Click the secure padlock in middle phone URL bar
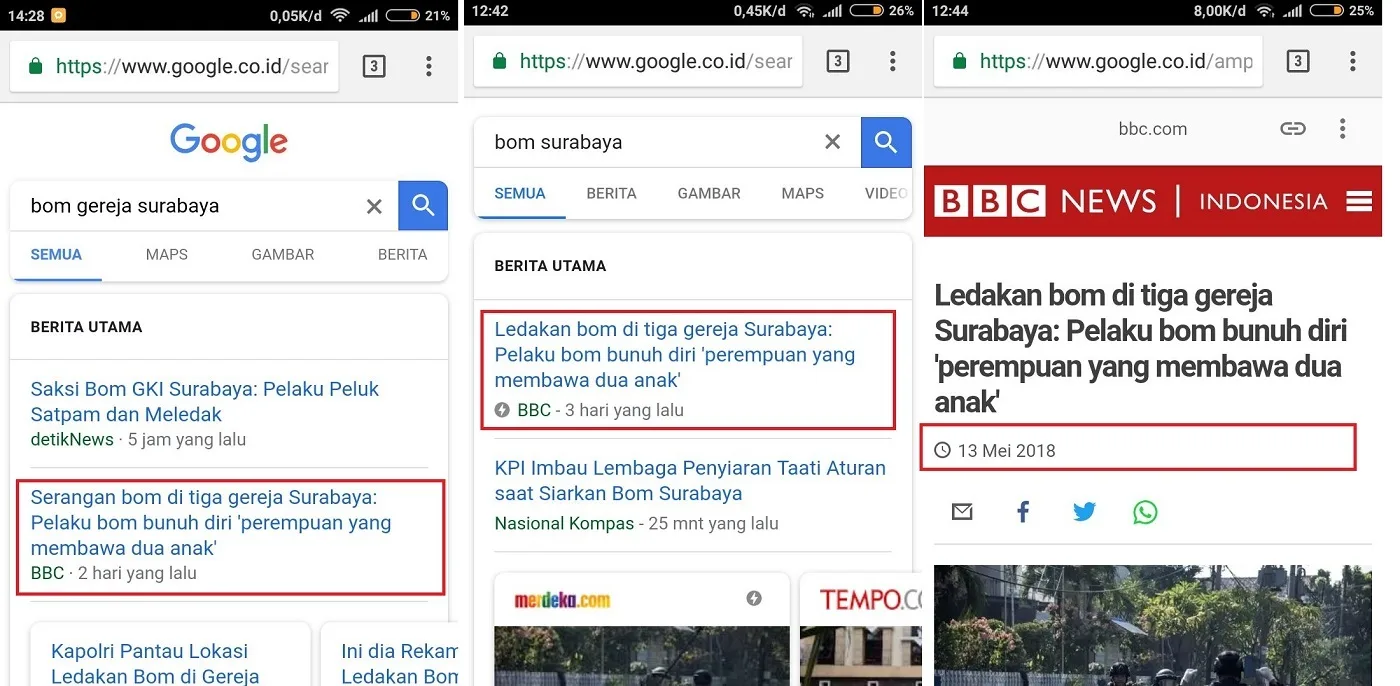The height and width of the screenshot is (686, 1400). click(500, 62)
